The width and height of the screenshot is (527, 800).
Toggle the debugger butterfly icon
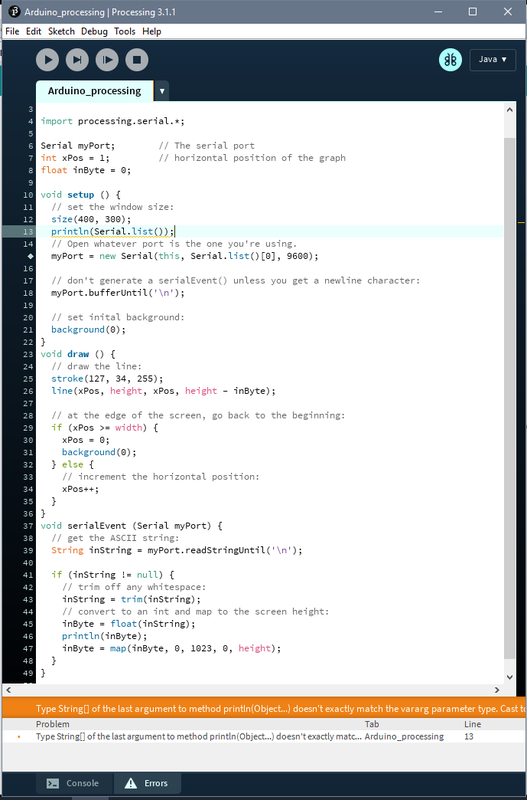[x=450, y=60]
